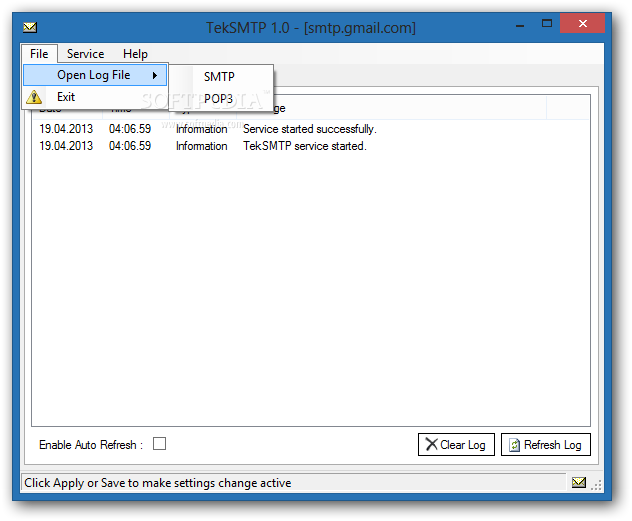Click the TekSMTP envelope icon in title bar
This screenshot has height=521, width=632.
(x=30, y=27)
